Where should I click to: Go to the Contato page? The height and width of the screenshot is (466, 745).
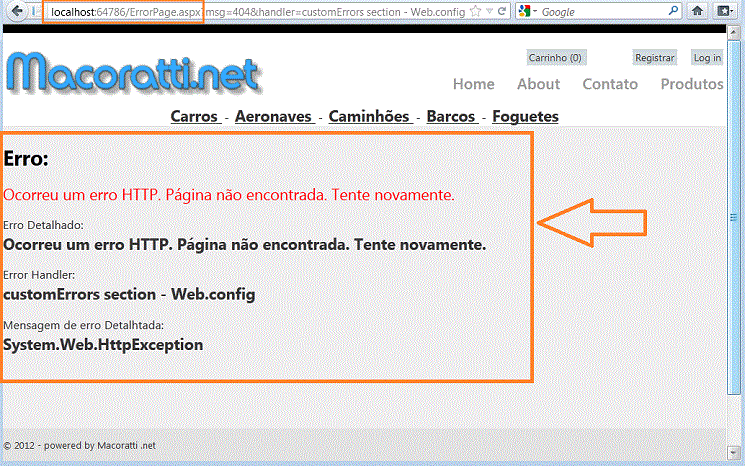(x=610, y=84)
